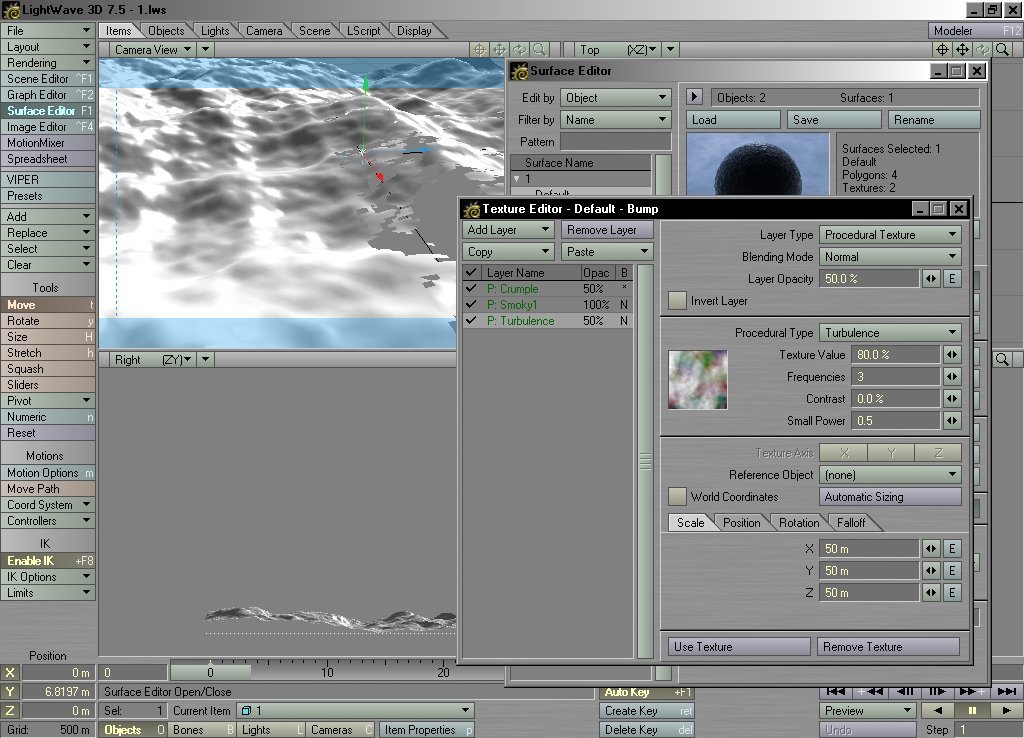Click the Remove Texture button
Viewport: 1024px width, 738px height.
[x=889, y=647]
